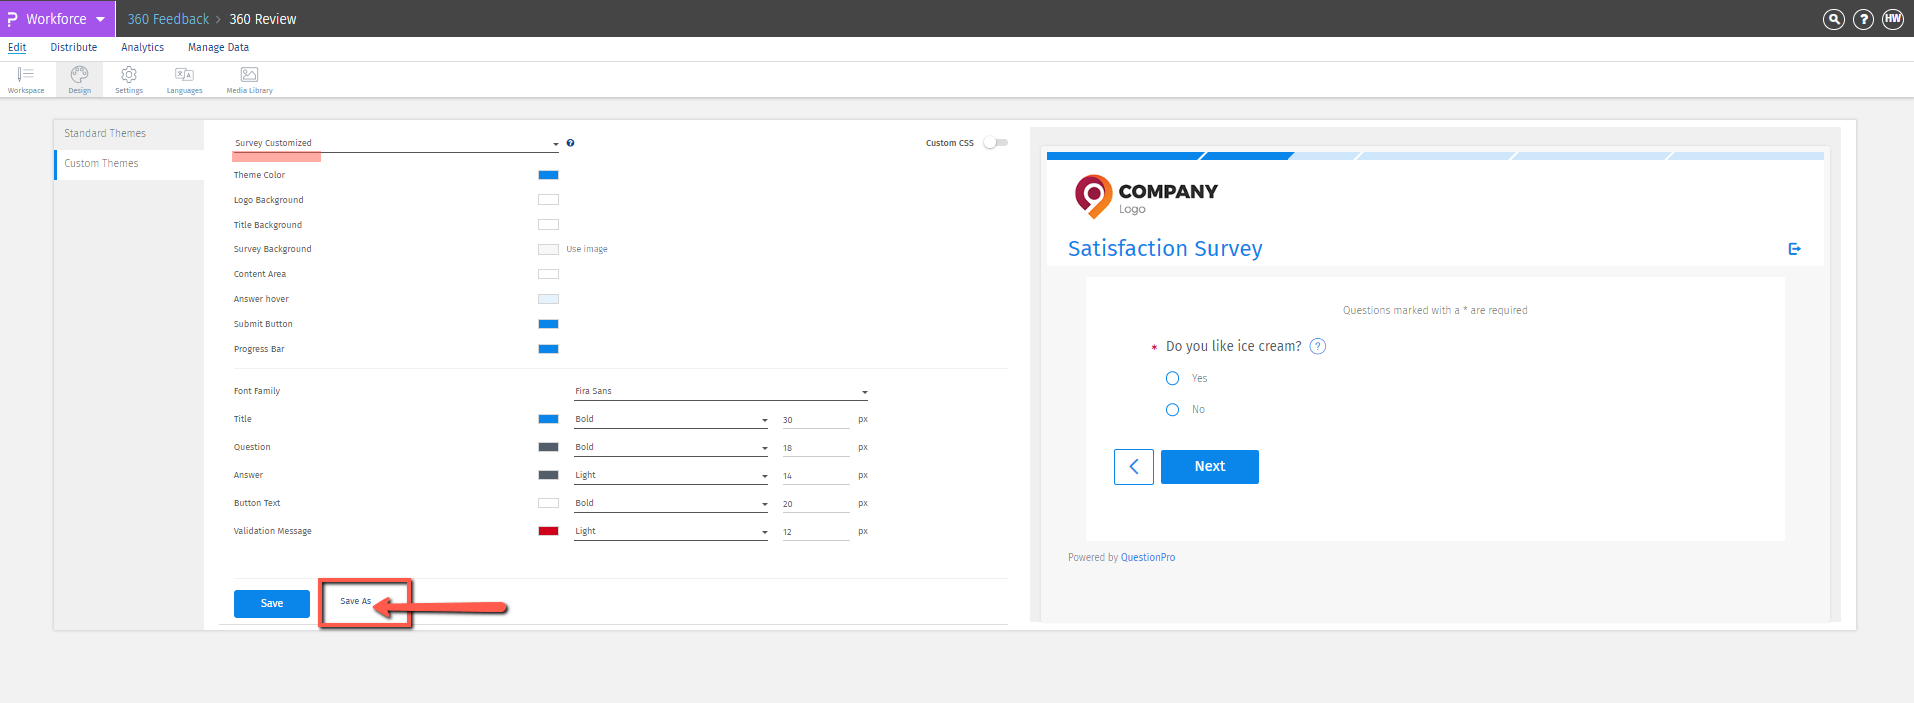Open the Edit menu tab
Viewport: 1914px width, 703px height.
(17, 47)
